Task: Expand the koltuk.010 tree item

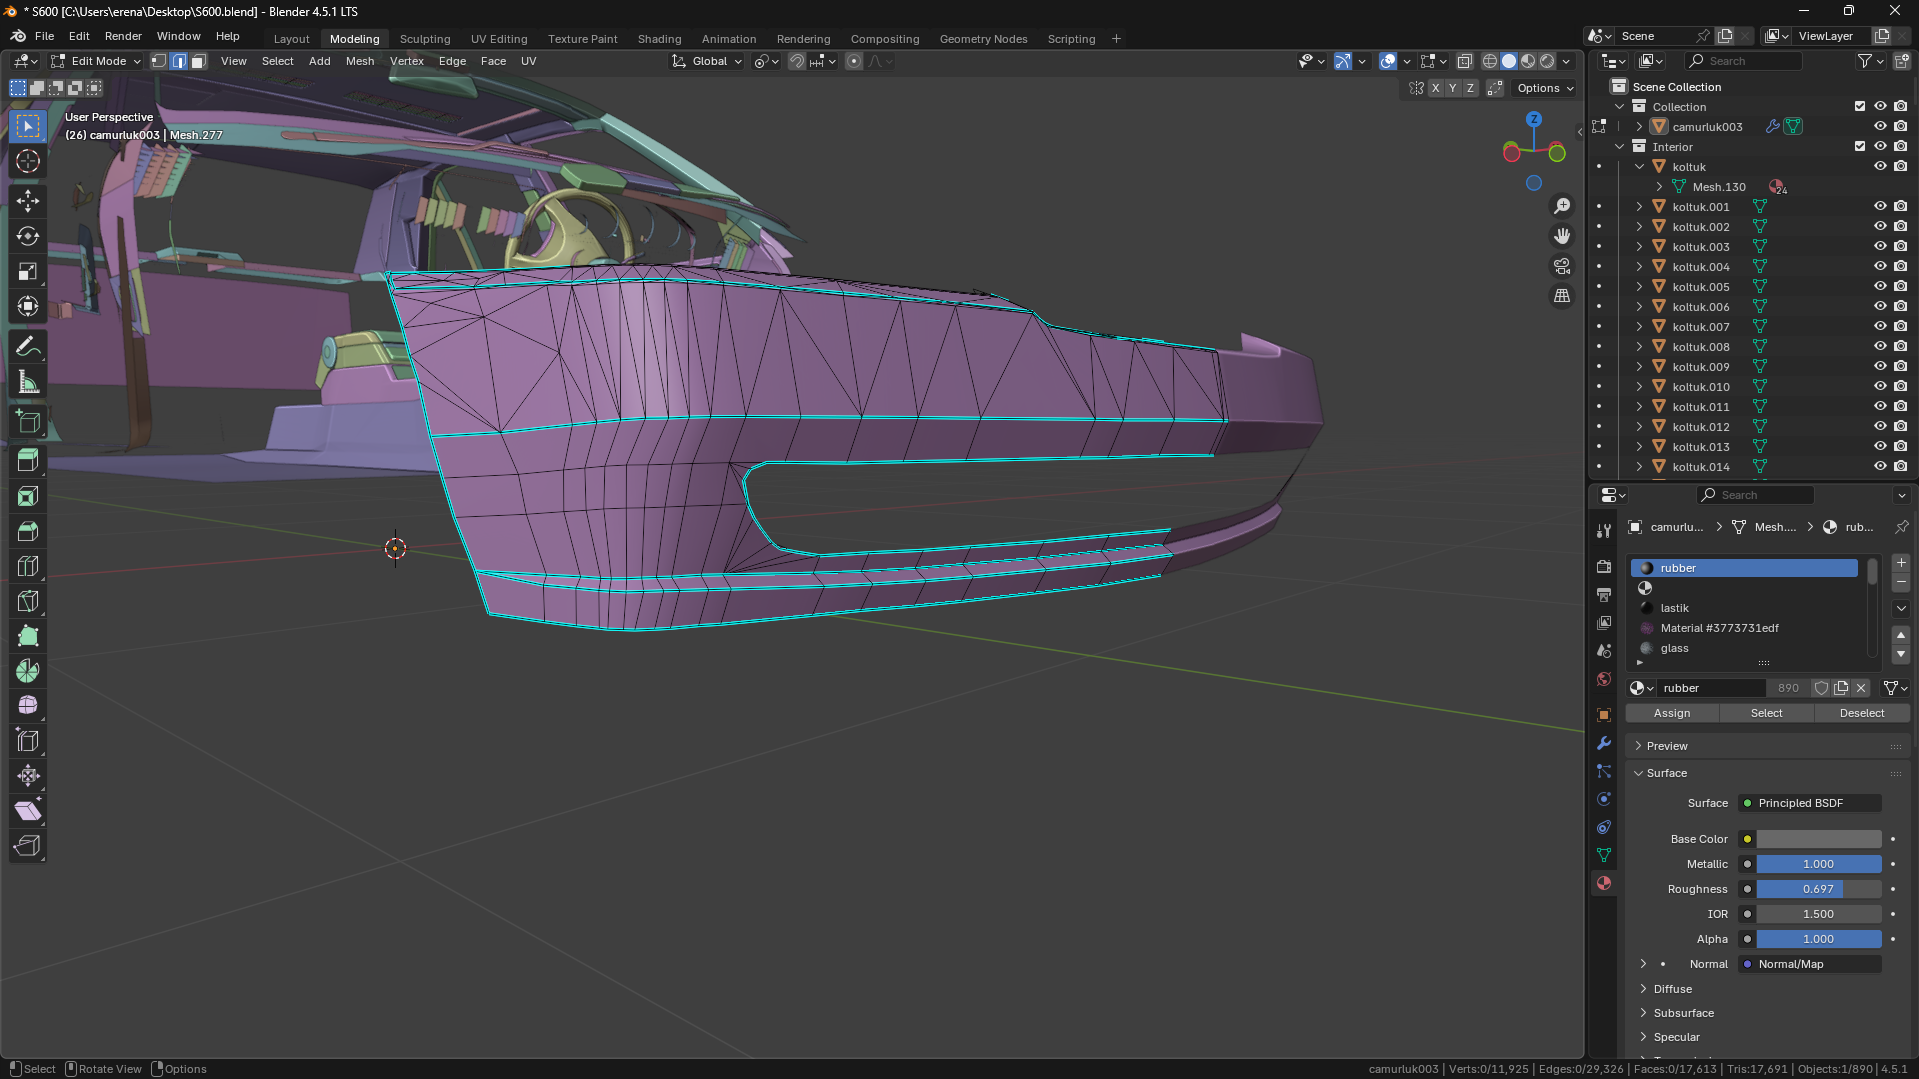Action: [1639, 387]
